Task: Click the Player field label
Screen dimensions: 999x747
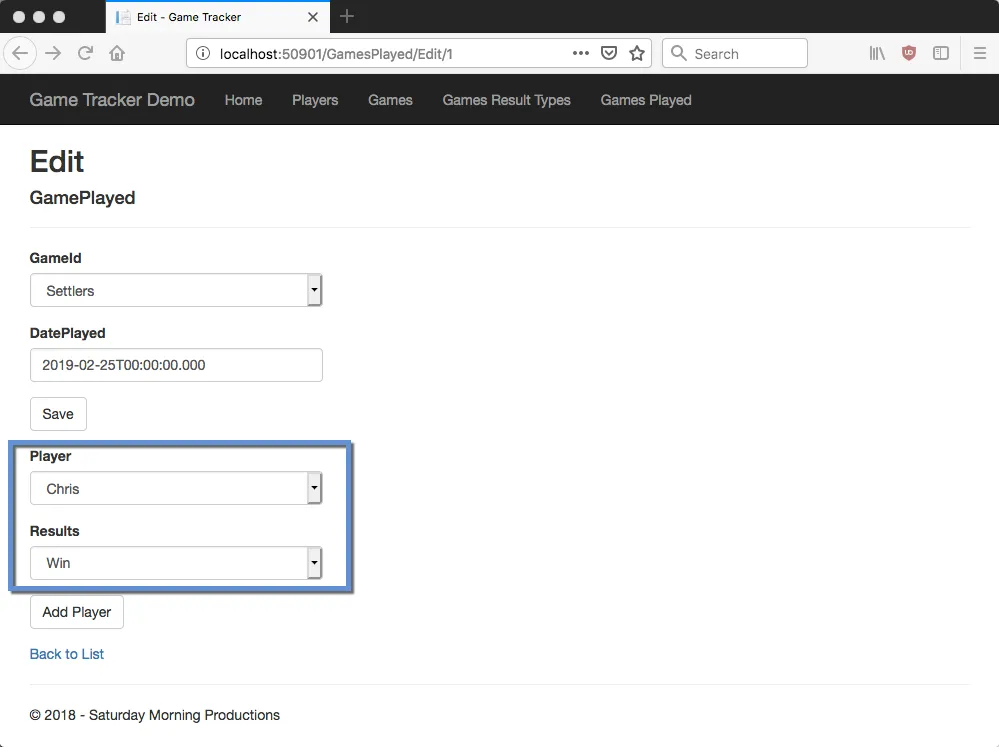Action: pos(50,456)
